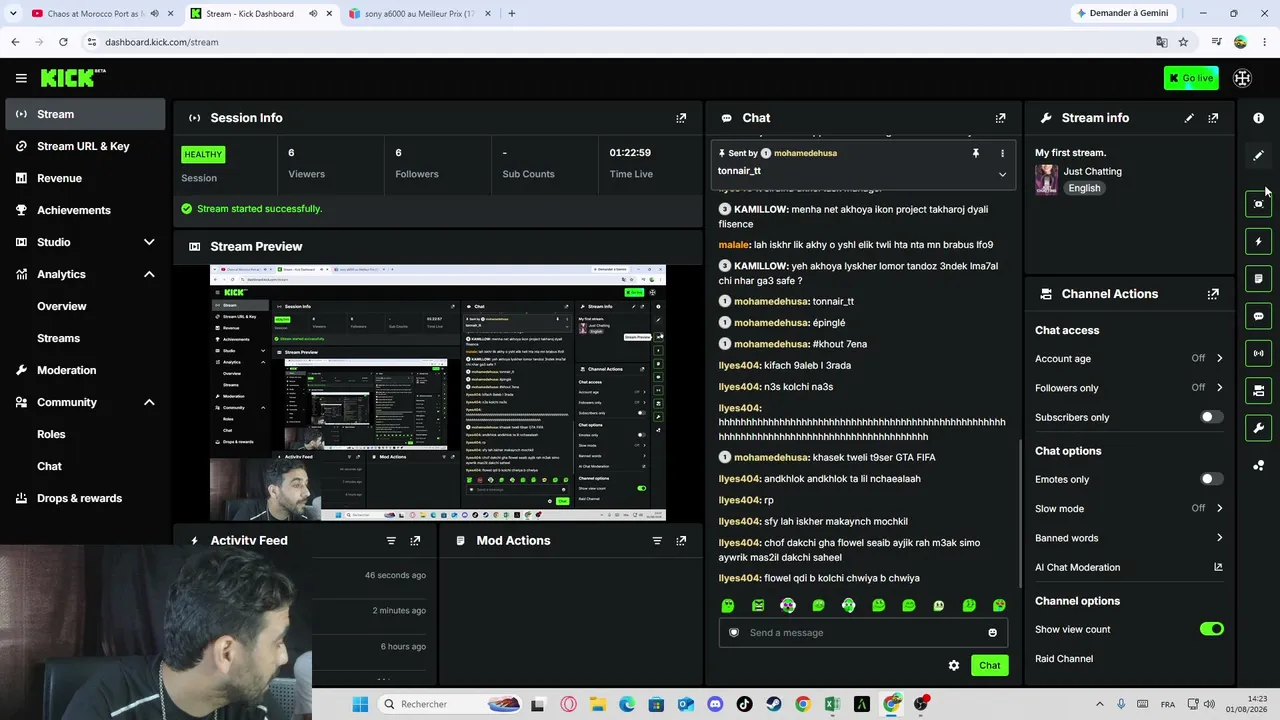Pop out the Activity Feed panel
This screenshot has height=720, width=1280.
[x=415, y=541]
